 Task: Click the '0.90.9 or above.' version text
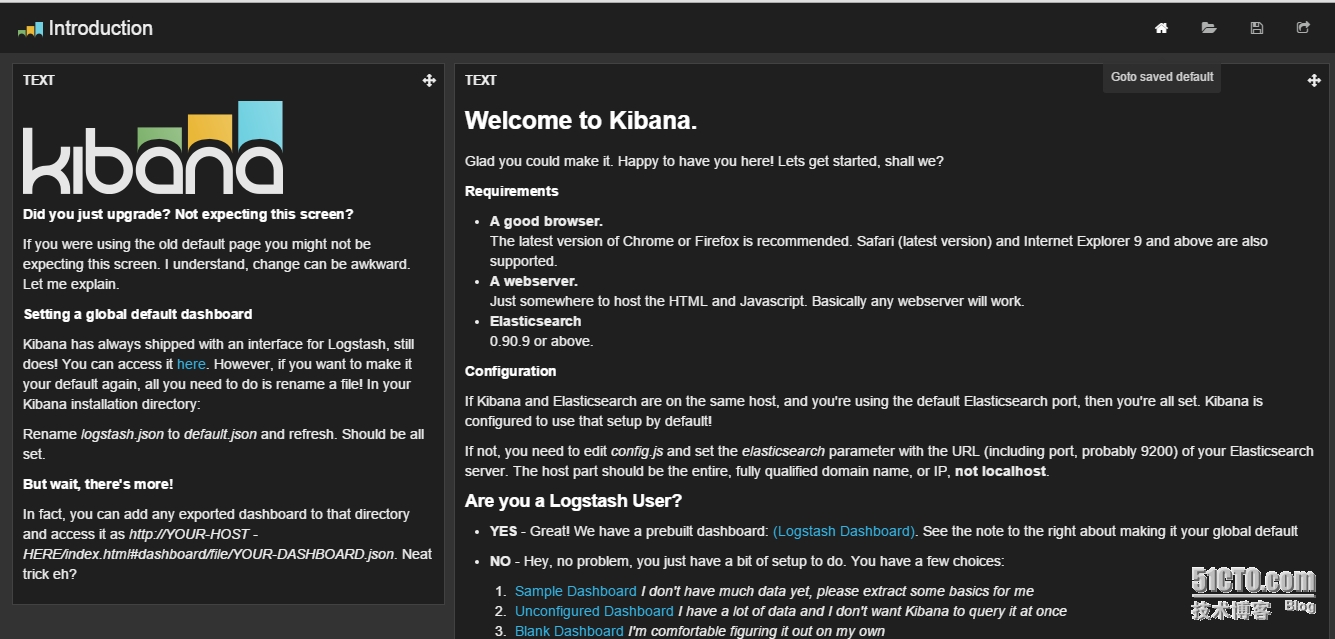click(x=541, y=341)
